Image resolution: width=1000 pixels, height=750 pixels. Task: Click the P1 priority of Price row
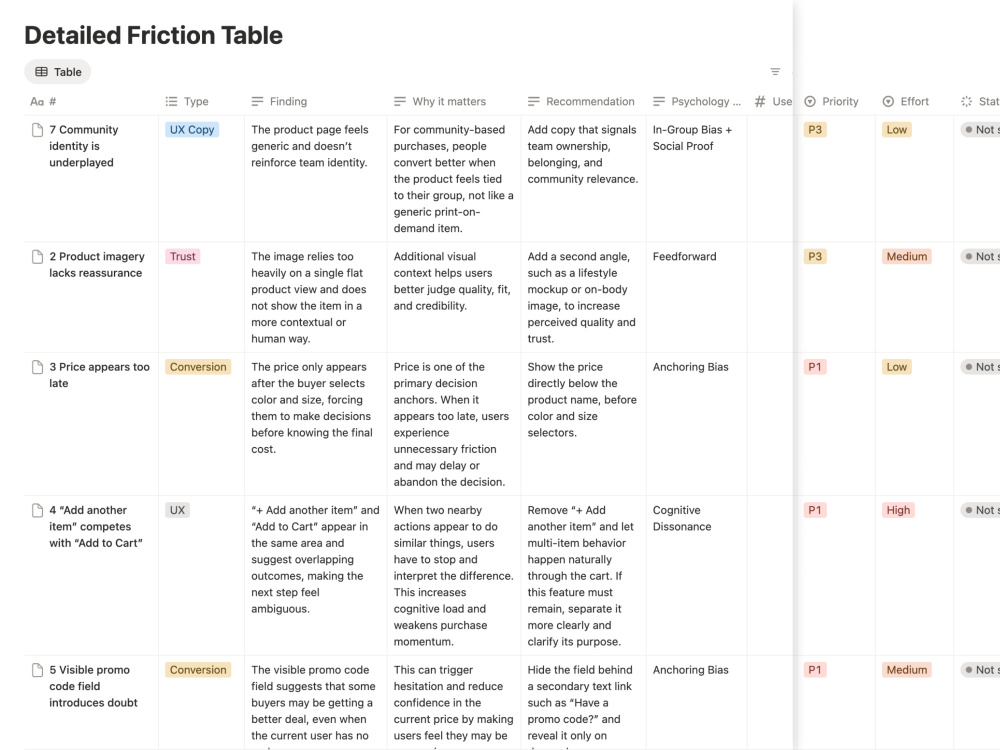[815, 367]
